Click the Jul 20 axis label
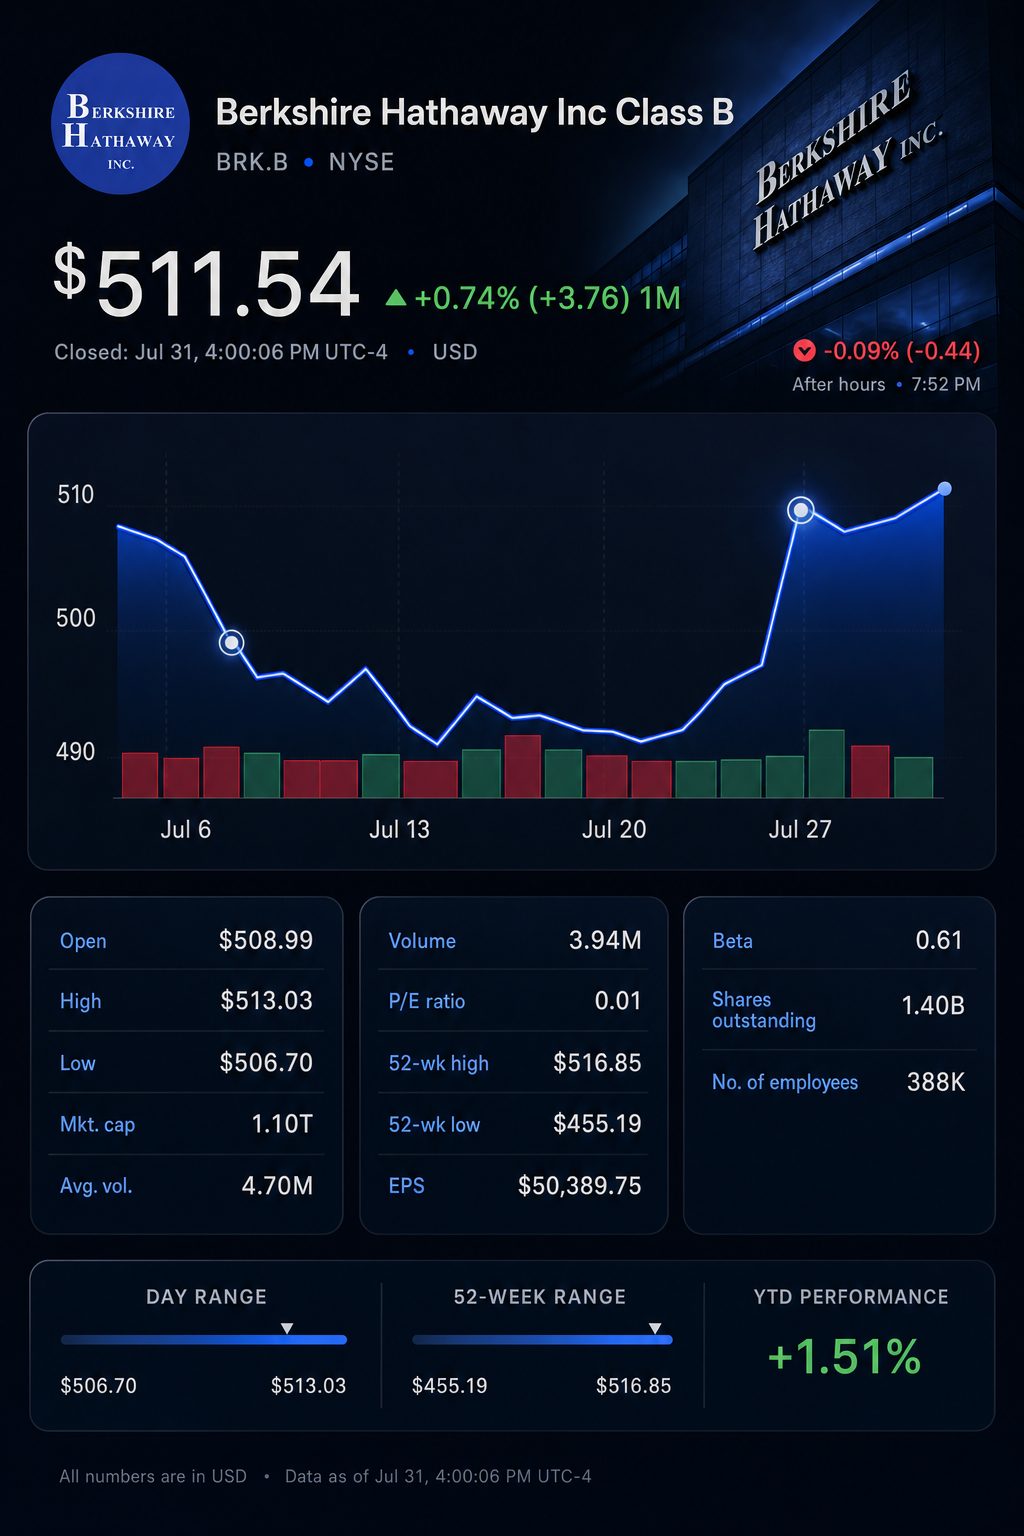This screenshot has width=1024, height=1536. click(x=614, y=829)
